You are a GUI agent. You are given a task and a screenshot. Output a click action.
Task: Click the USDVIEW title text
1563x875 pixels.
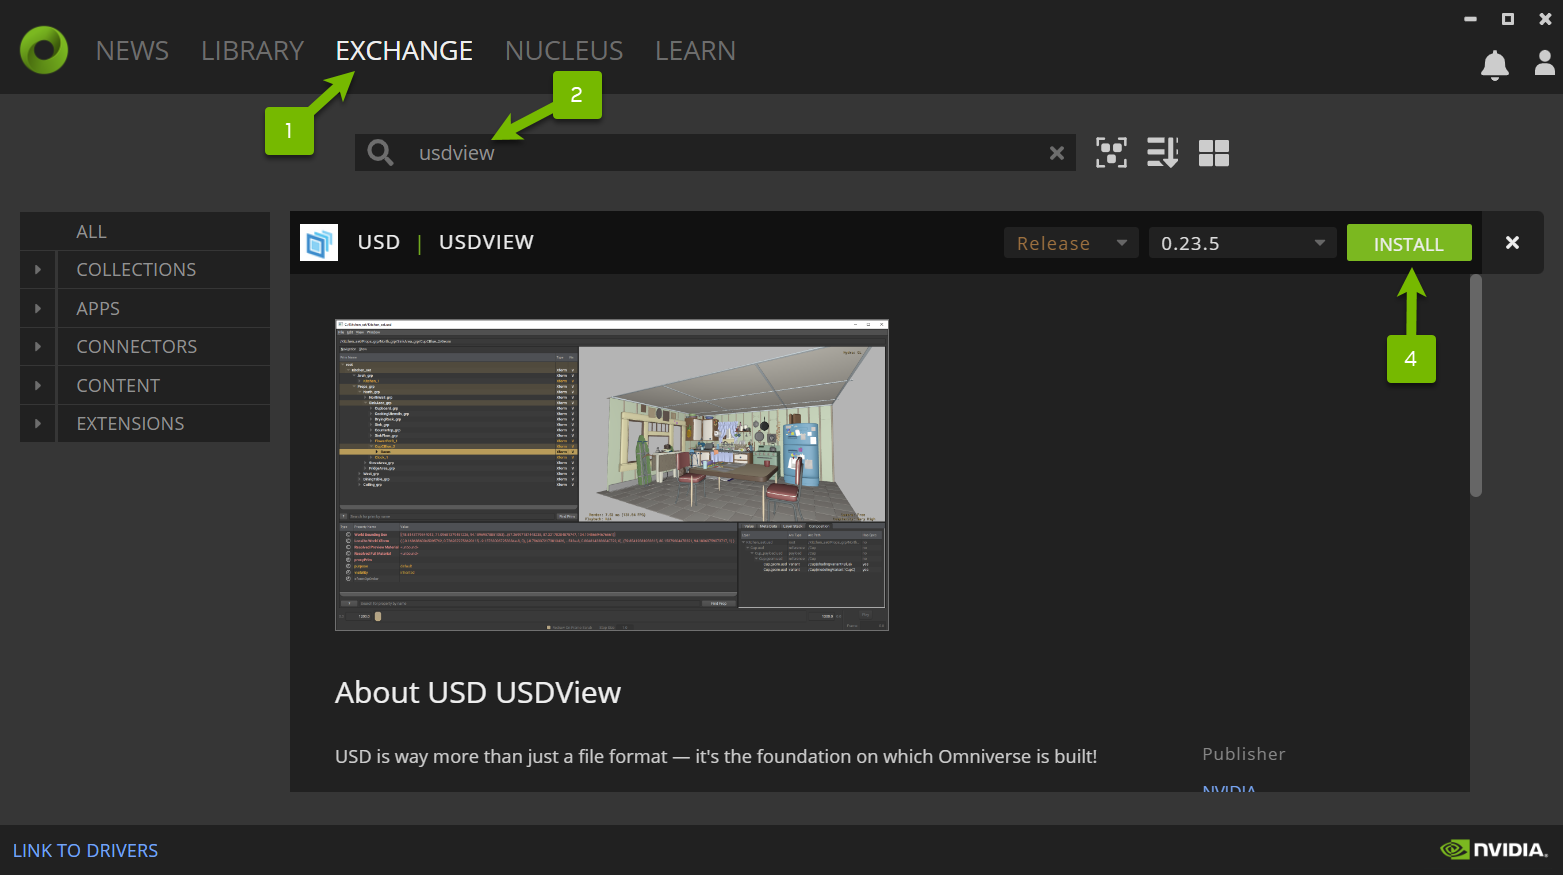click(x=486, y=242)
